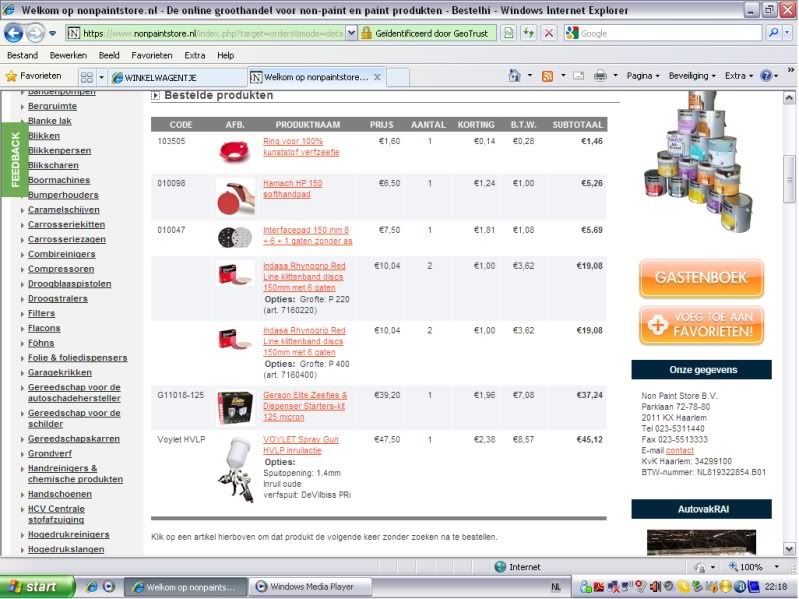
Task: Click the Home page icon
Action: click(x=515, y=76)
